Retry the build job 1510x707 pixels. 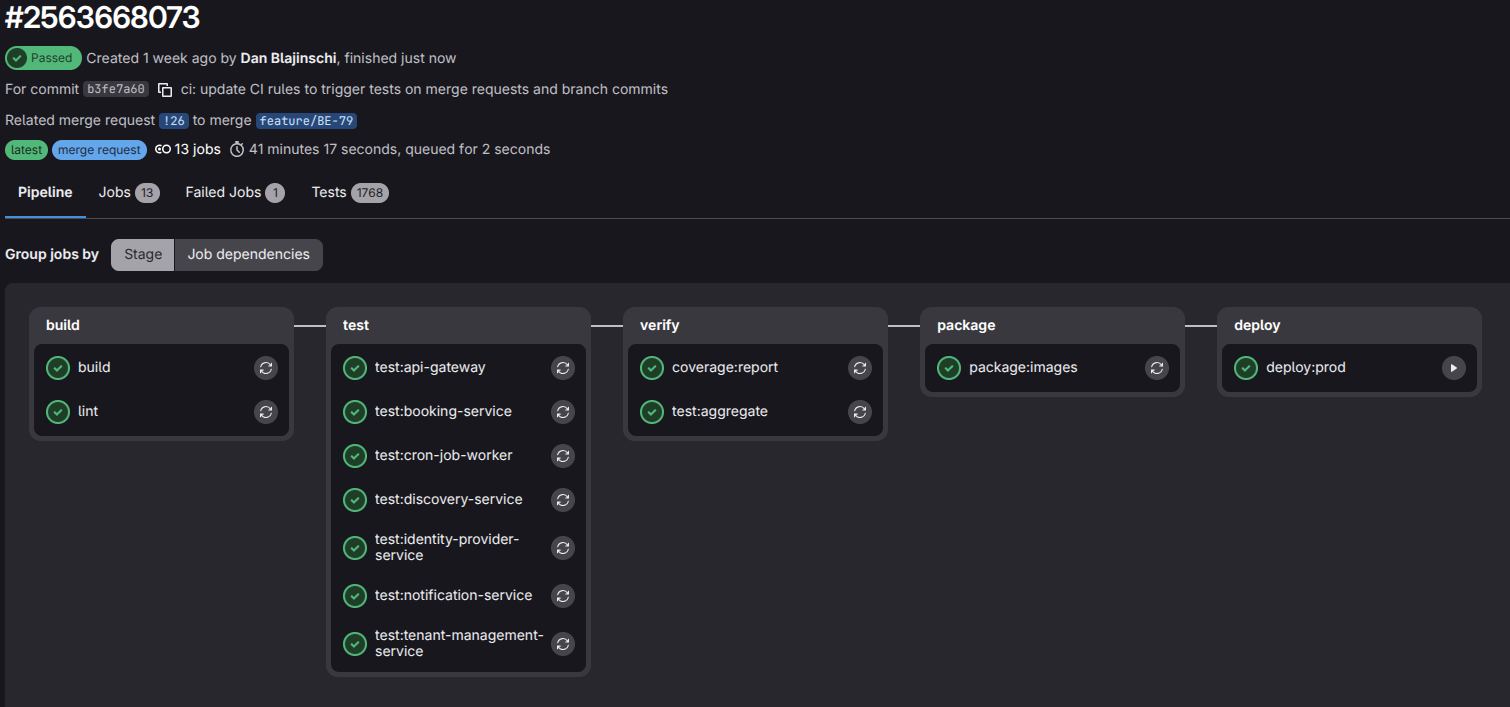[266, 367]
